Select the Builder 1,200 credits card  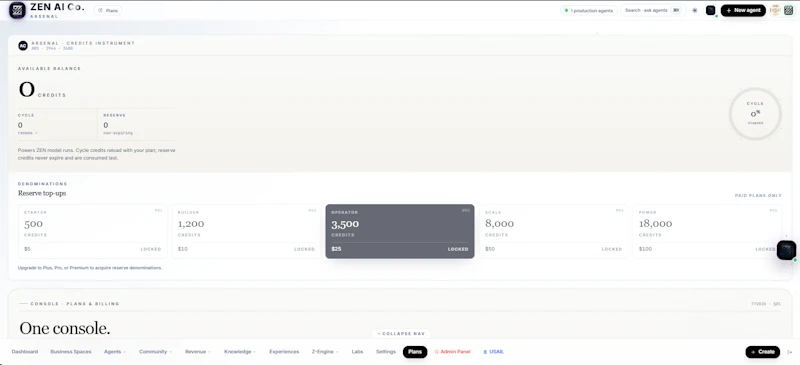point(246,231)
